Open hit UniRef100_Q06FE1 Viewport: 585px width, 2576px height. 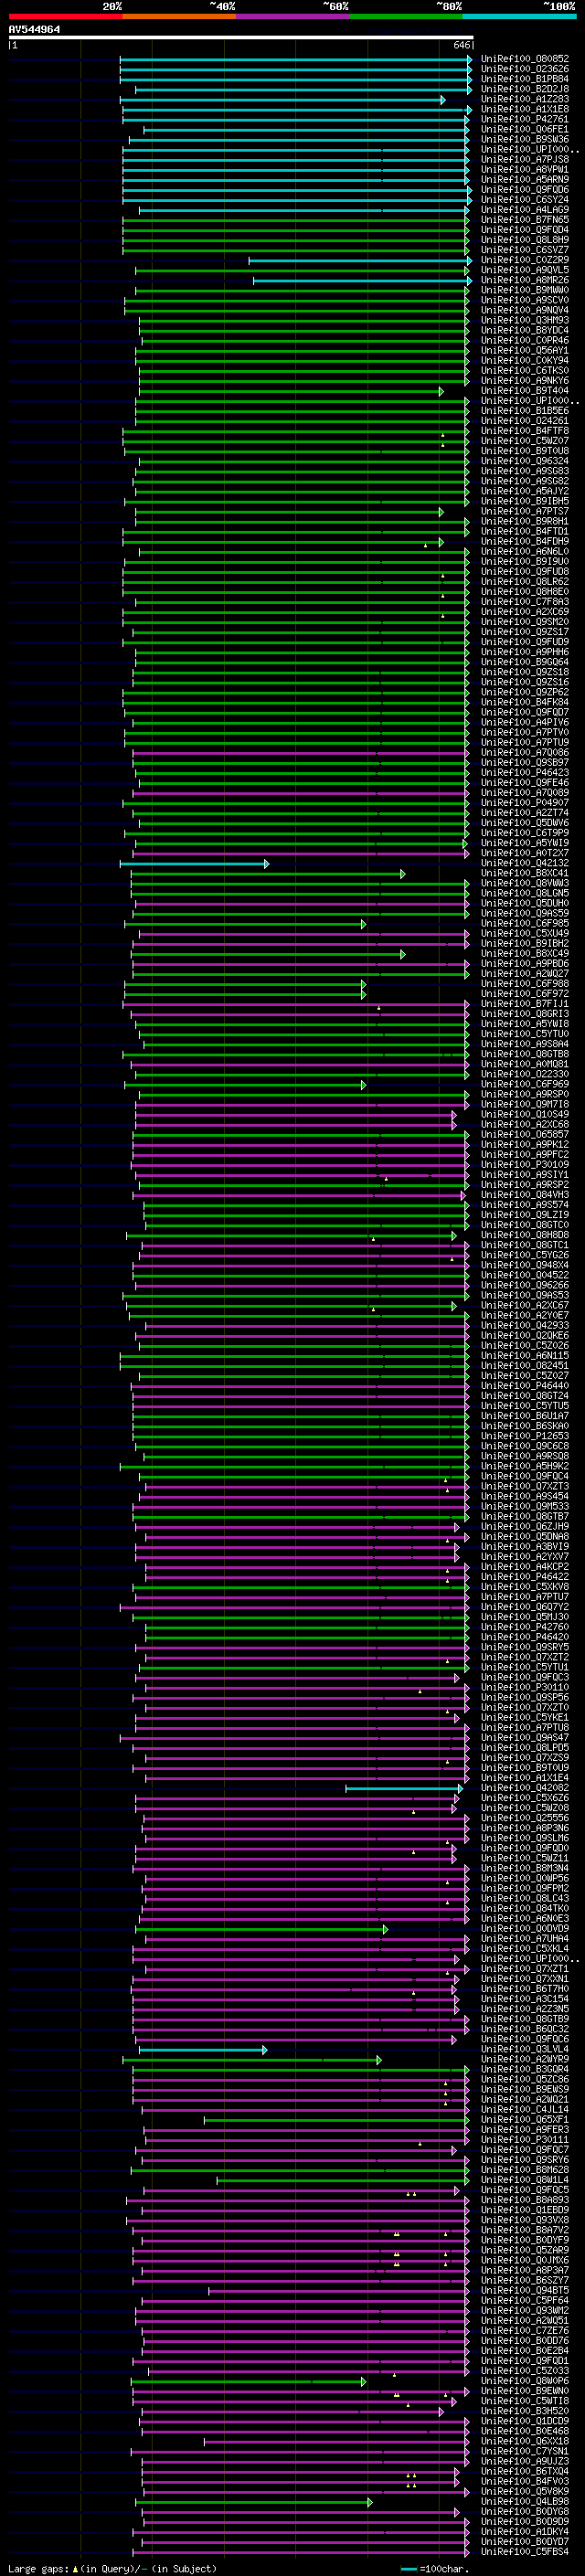tap(525, 129)
